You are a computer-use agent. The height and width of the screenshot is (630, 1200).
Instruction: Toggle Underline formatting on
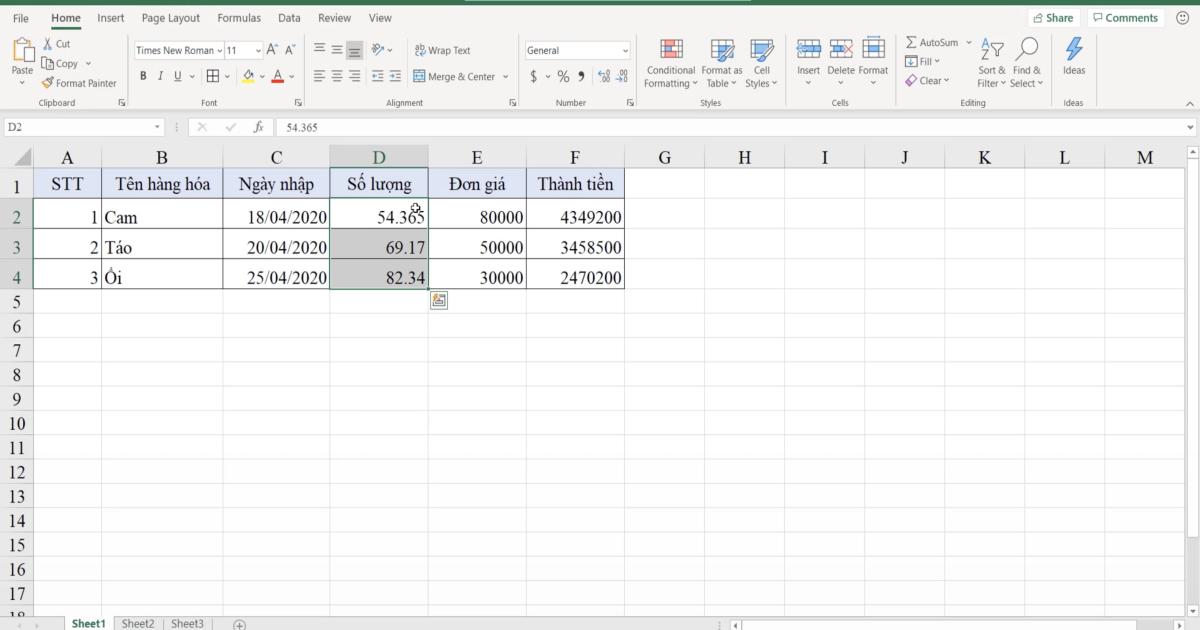(x=176, y=75)
